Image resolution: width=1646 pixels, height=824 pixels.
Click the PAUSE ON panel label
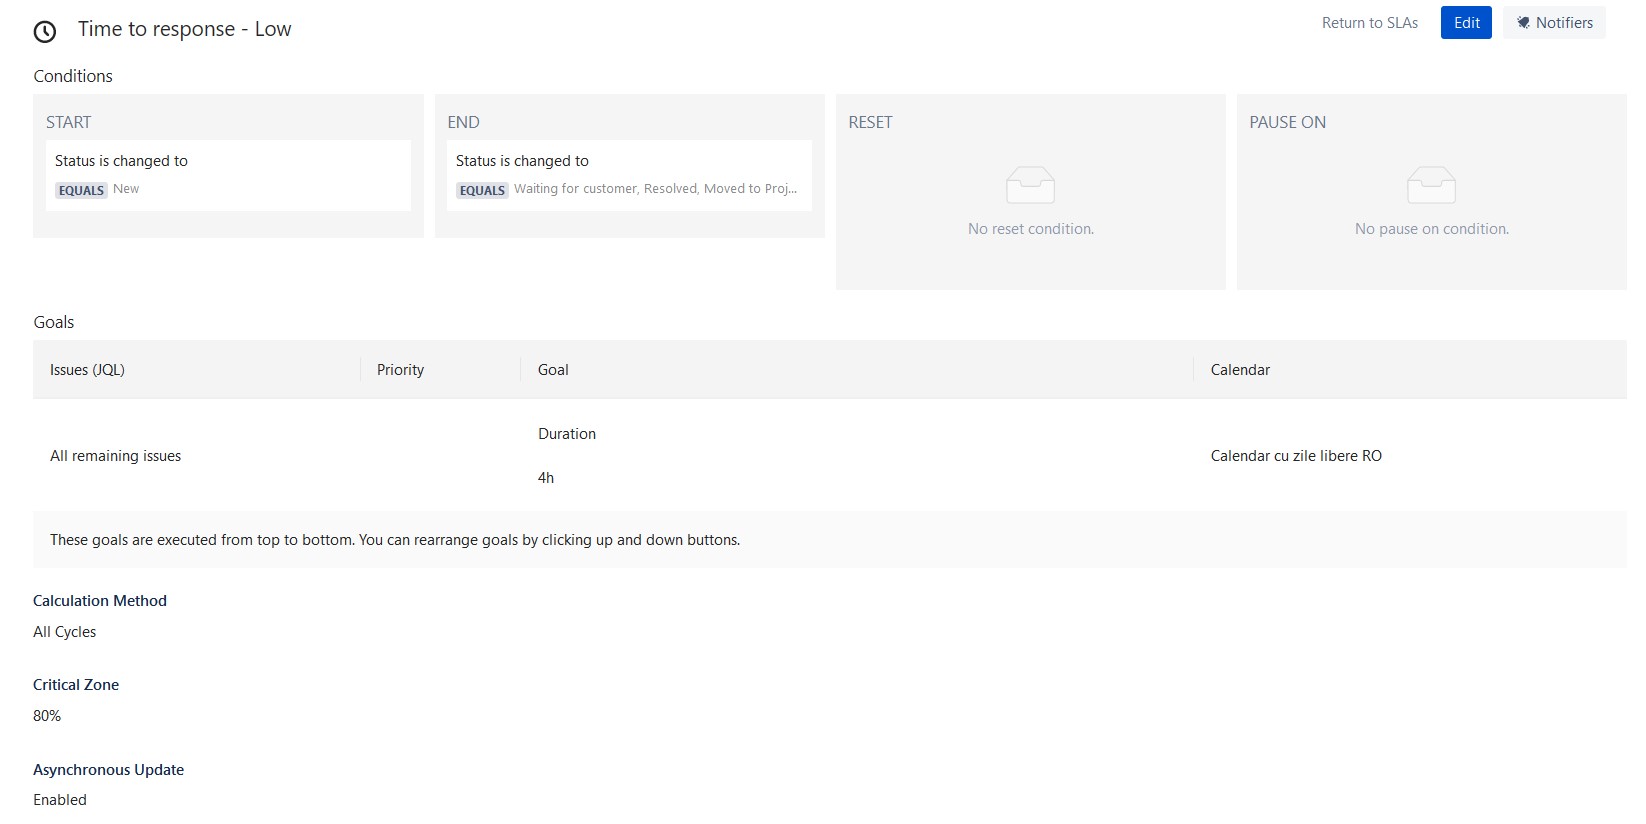pos(1287,122)
